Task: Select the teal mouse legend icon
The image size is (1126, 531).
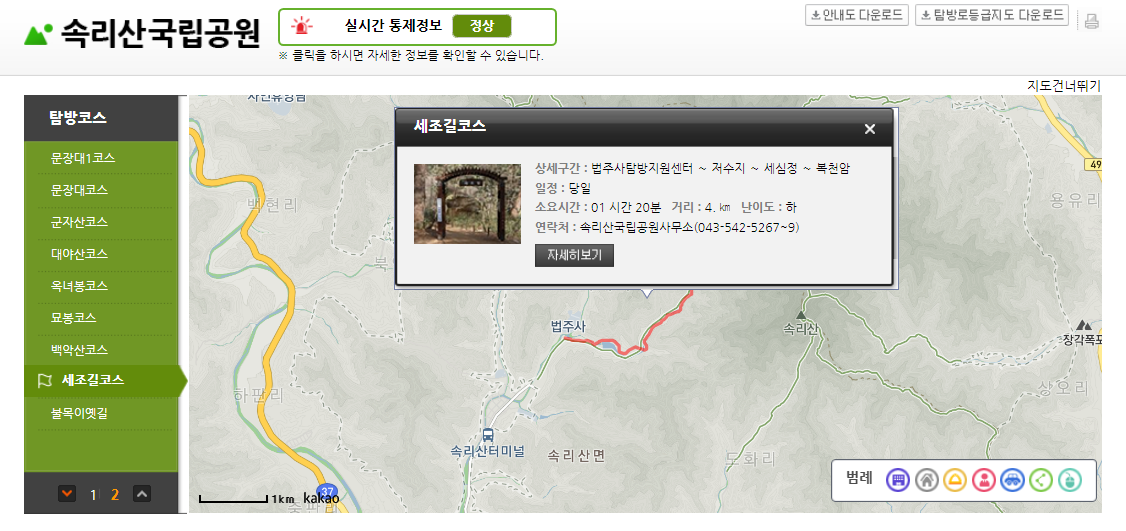Action: coord(1070,479)
